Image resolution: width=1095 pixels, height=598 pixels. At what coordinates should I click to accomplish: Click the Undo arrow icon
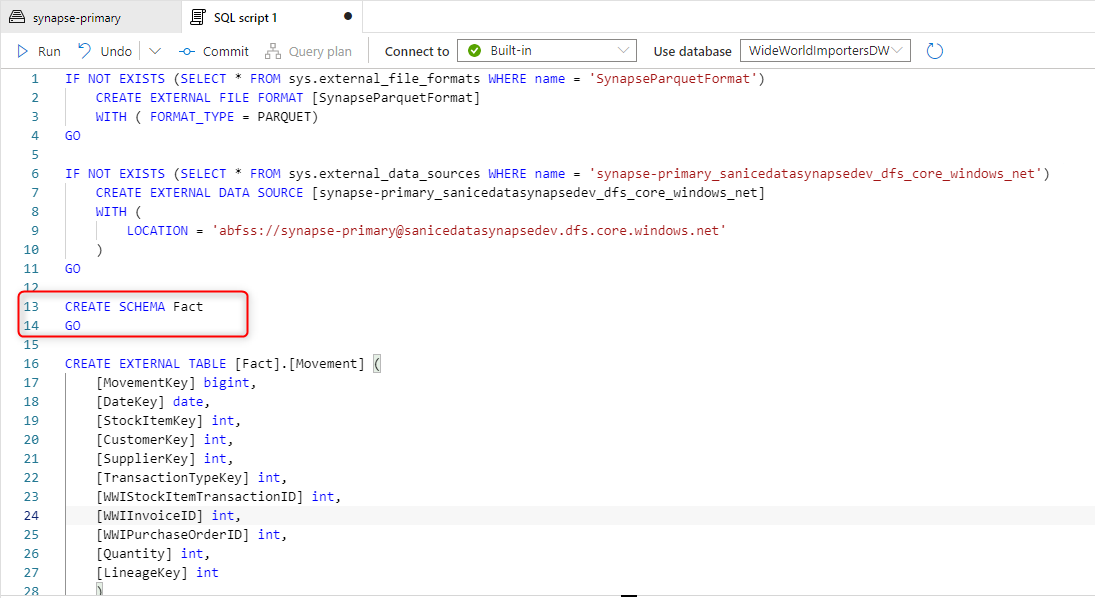tap(84, 50)
